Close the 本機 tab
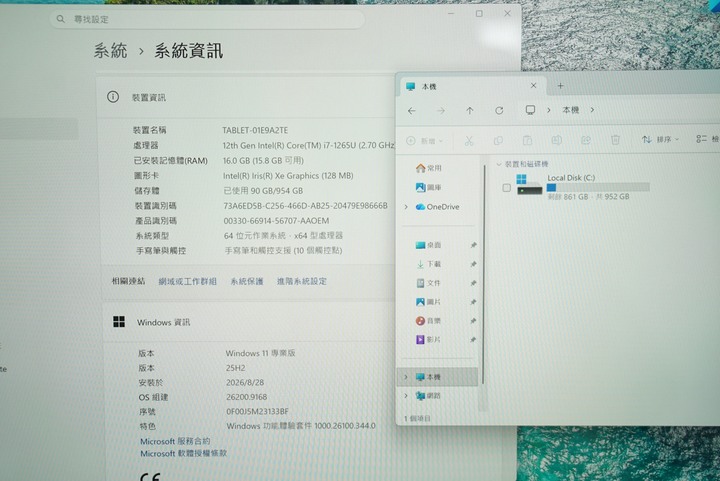The image size is (720, 481). 533,85
